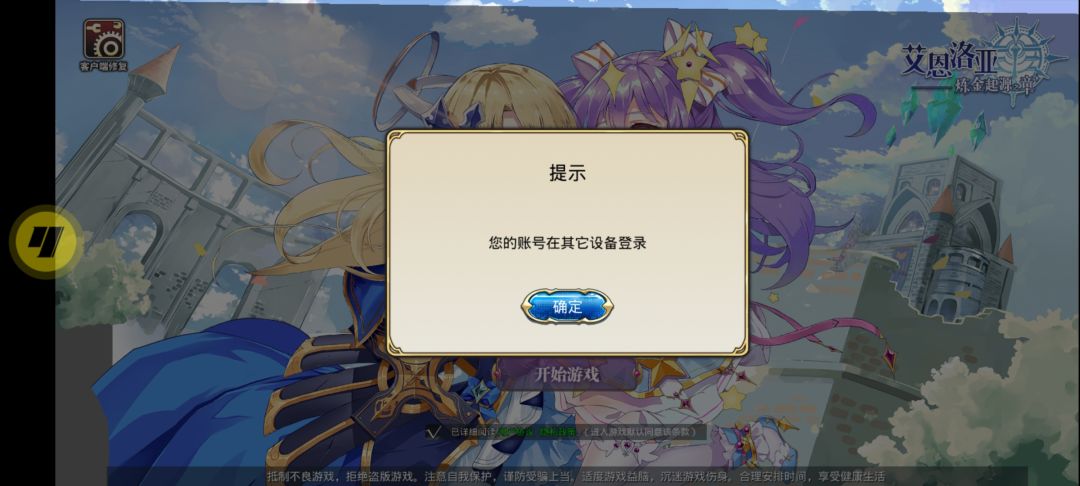Open the 客户端修复 client repair tool icon
1080x486 pixels.
coord(104,39)
